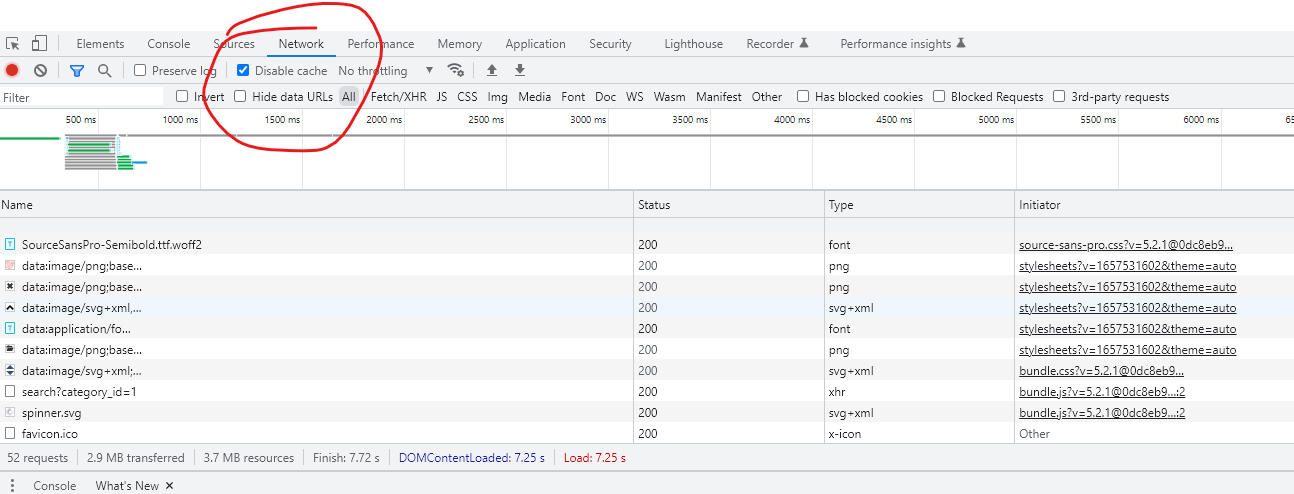The height and width of the screenshot is (494, 1294).
Task: Open the drawer menu three dots icon
Action: [x=11, y=486]
